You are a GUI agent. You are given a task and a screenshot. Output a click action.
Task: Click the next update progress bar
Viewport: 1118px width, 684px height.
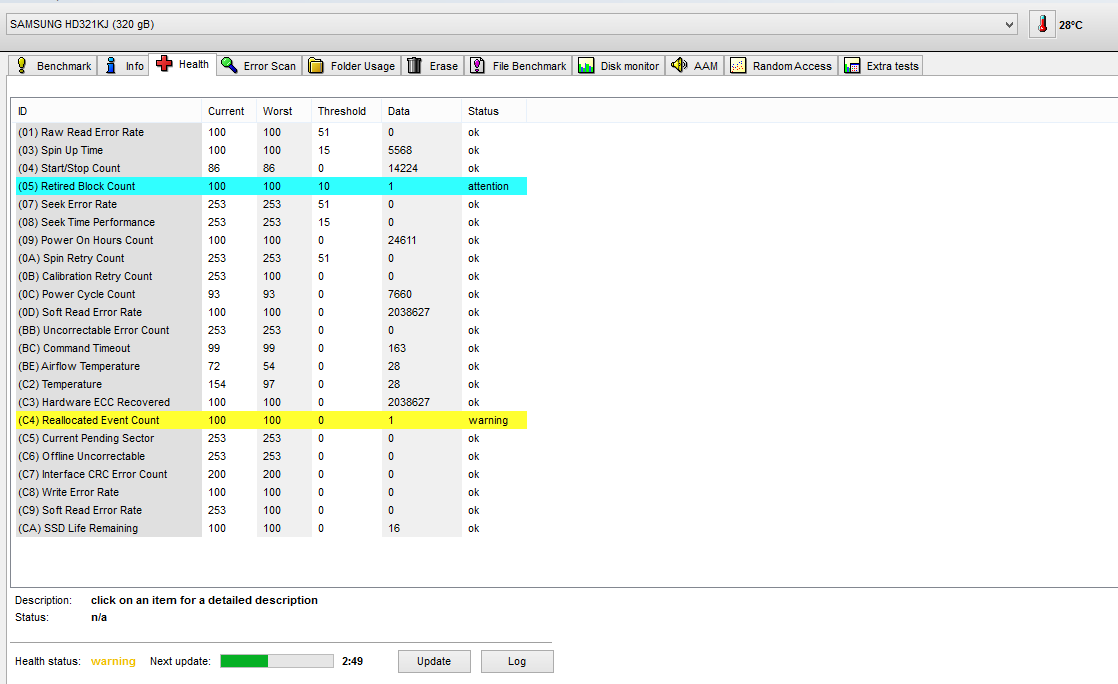click(277, 661)
